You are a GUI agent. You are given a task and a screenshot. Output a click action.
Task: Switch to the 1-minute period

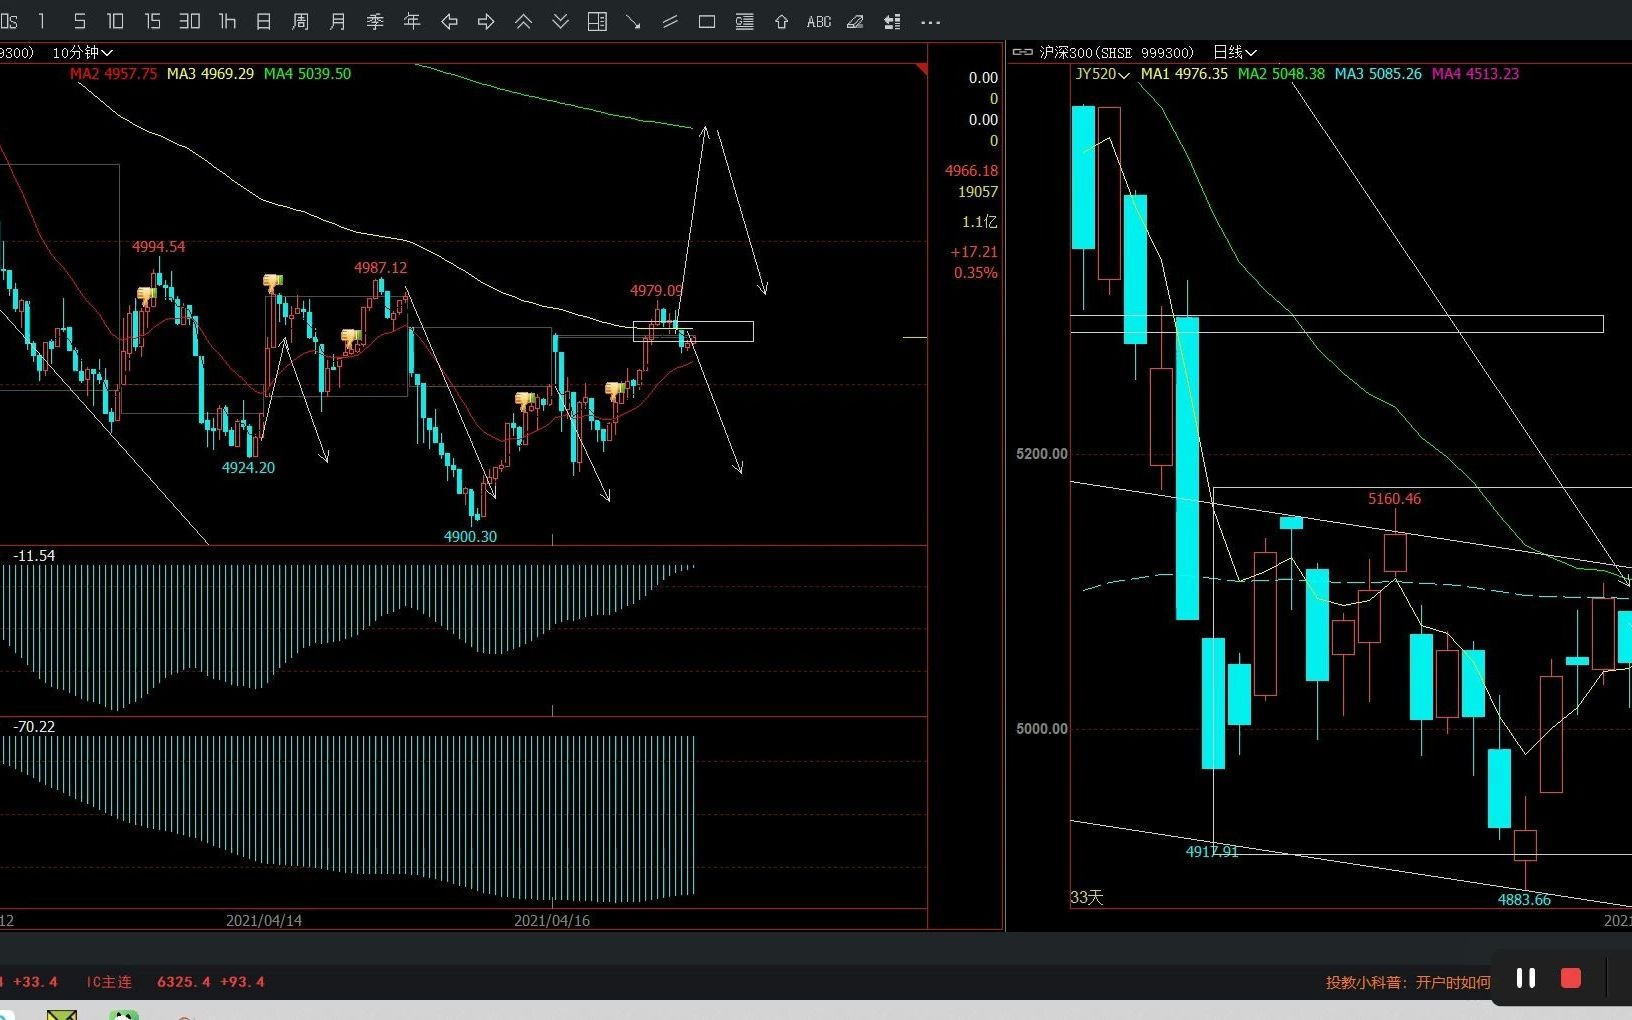(x=42, y=21)
